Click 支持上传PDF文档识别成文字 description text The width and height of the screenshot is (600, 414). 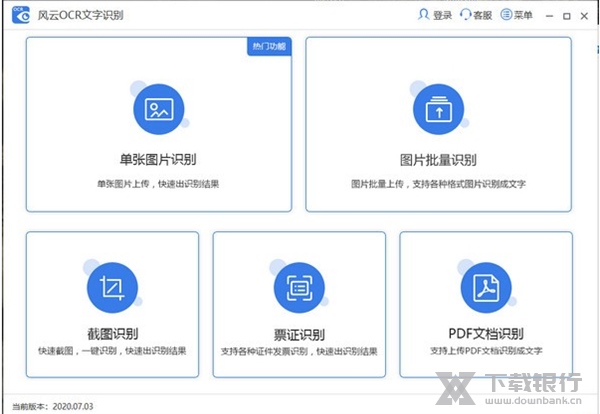[x=486, y=350]
